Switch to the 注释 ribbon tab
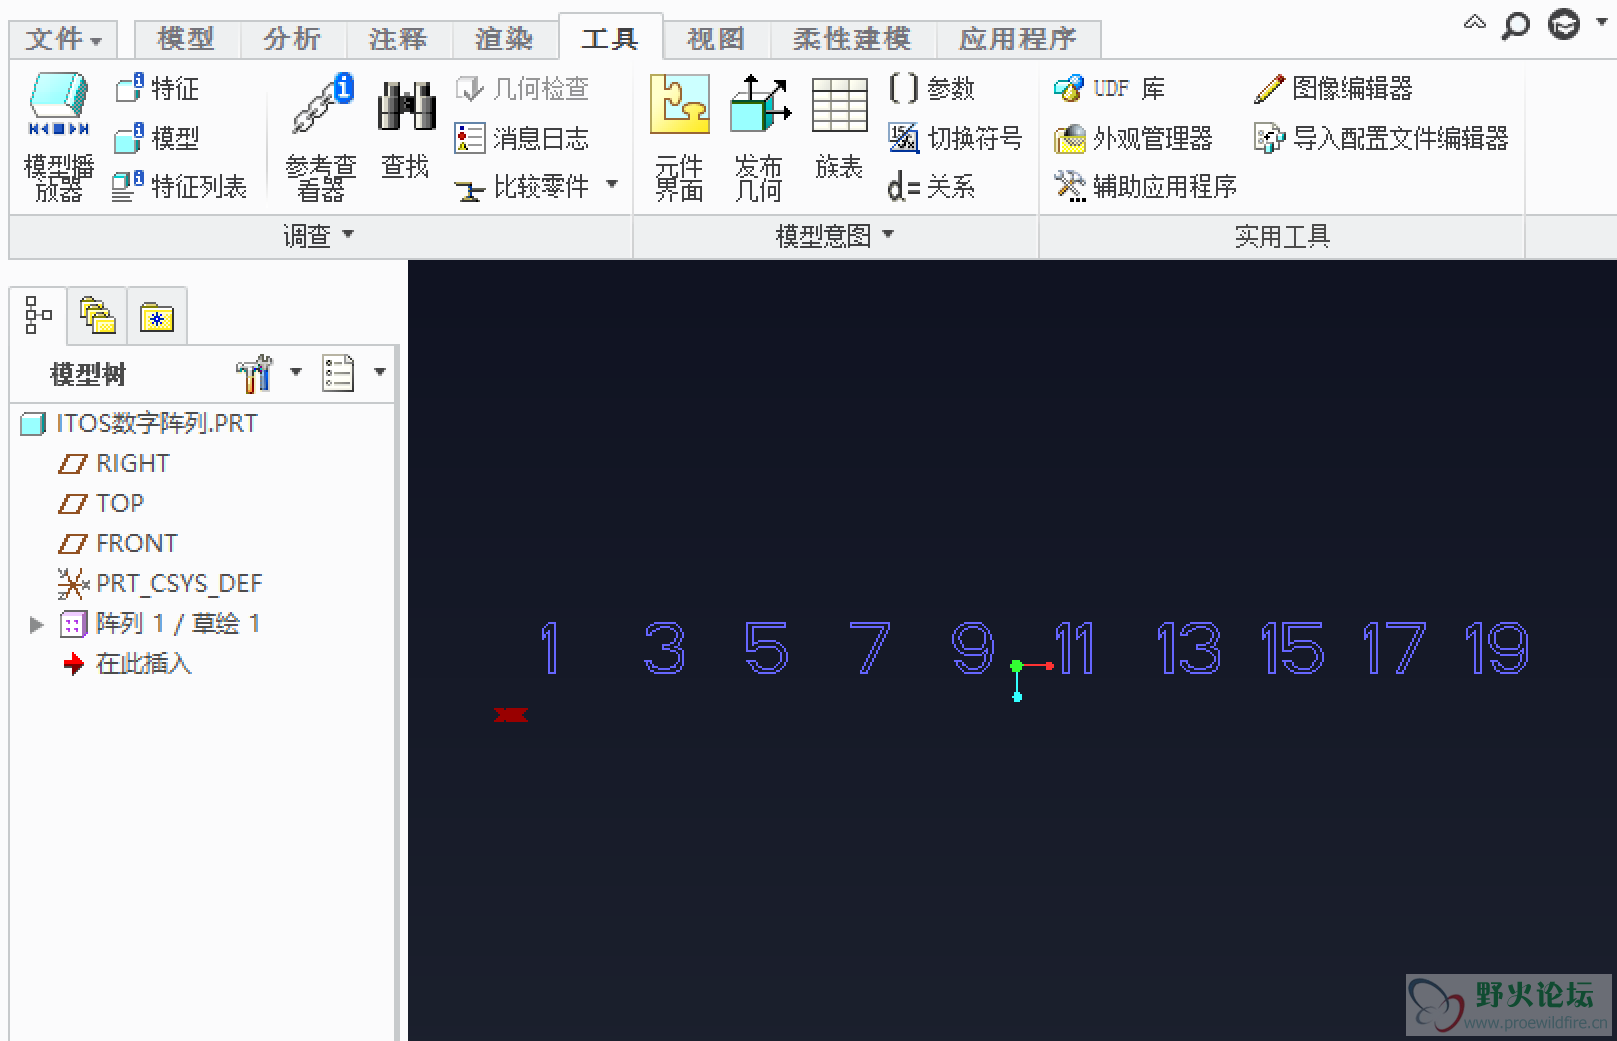1617x1041 pixels. point(398,39)
